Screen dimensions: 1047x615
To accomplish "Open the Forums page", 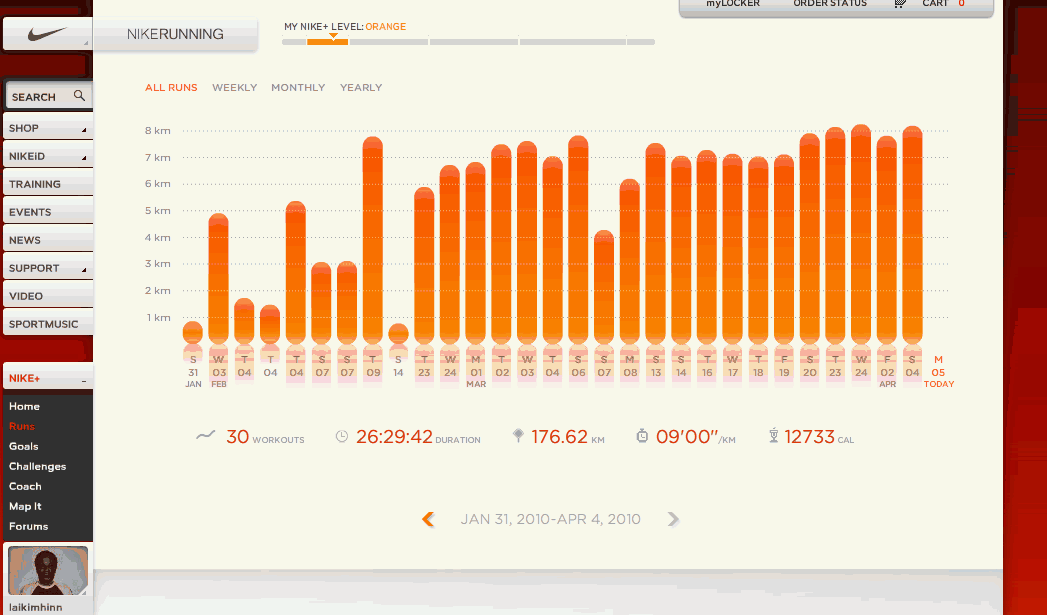I will point(29,526).
